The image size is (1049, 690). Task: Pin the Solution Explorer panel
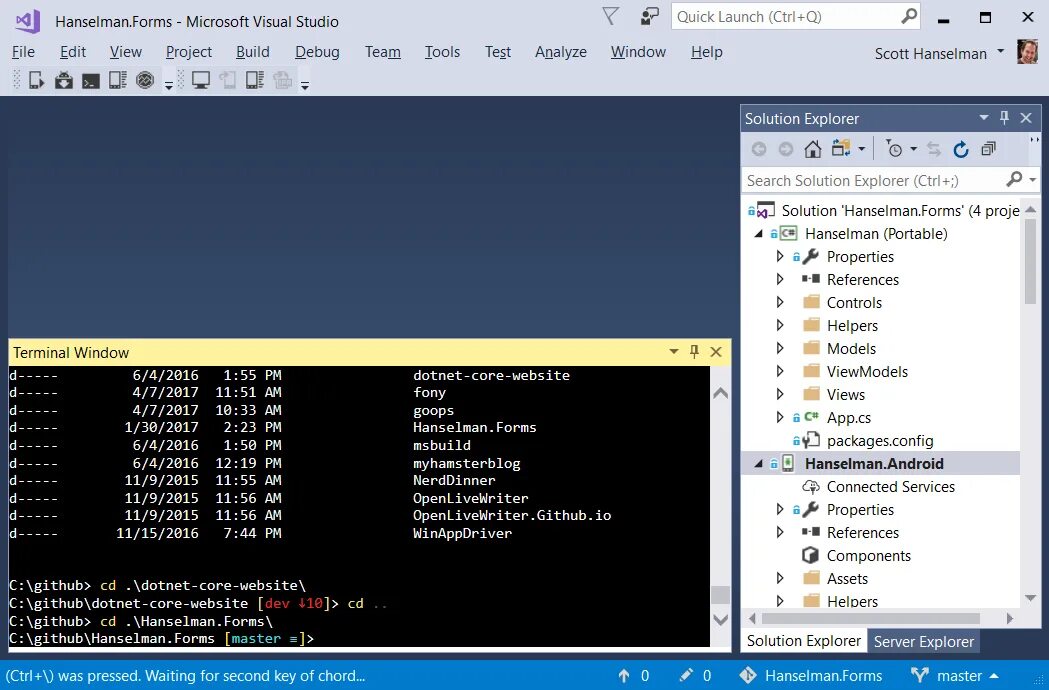point(1004,118)
